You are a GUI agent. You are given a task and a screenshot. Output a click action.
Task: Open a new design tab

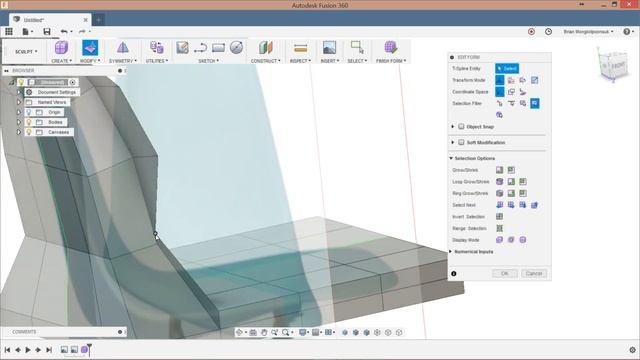[98, 20]
